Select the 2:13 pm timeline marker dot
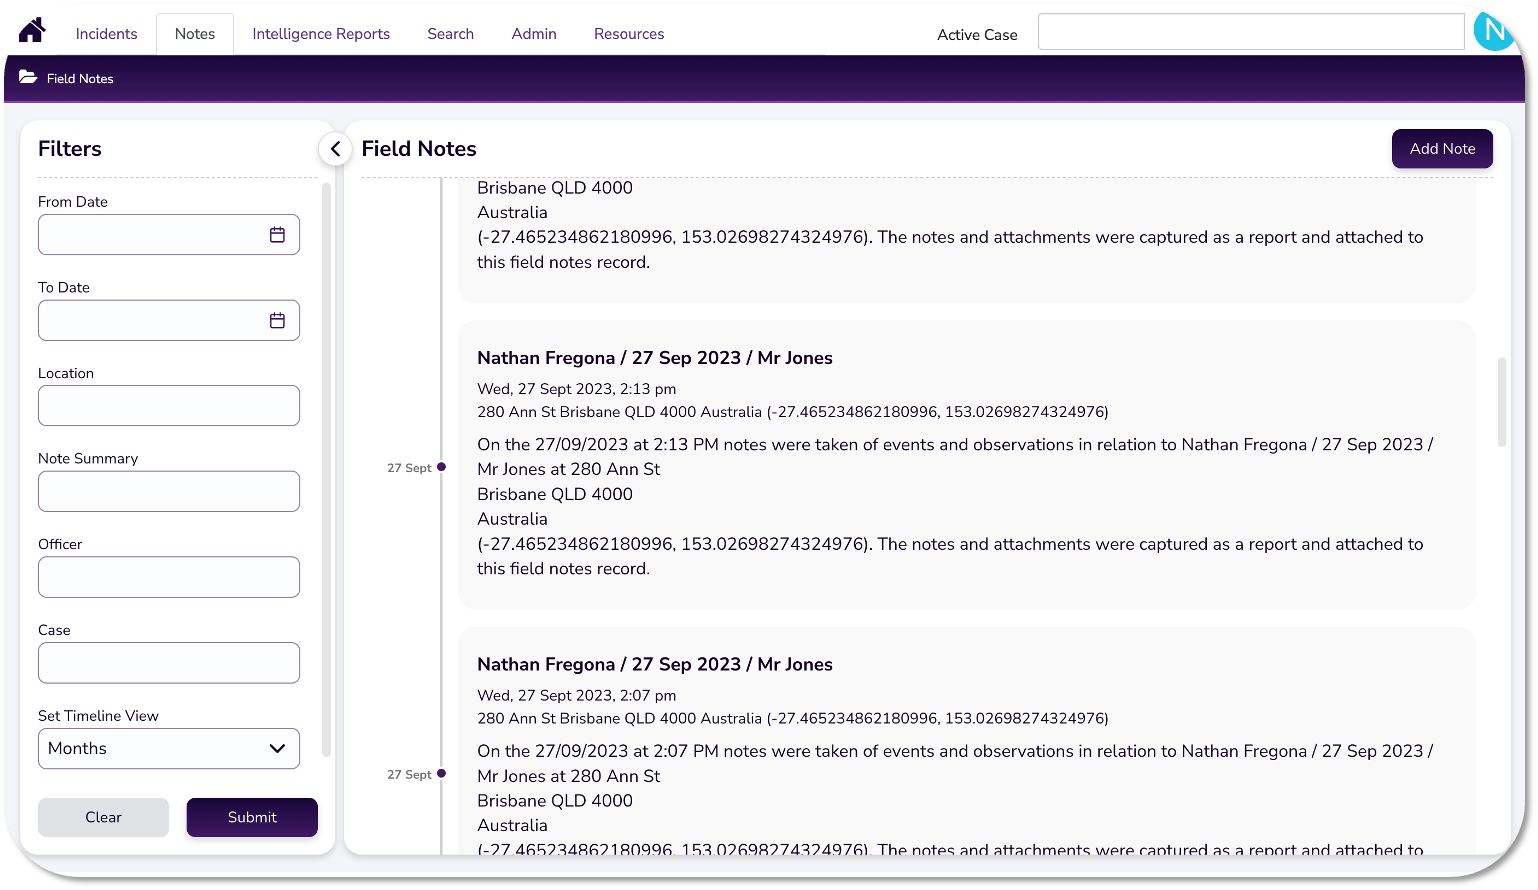1538x890 pixels. click(x=441, y=467)
